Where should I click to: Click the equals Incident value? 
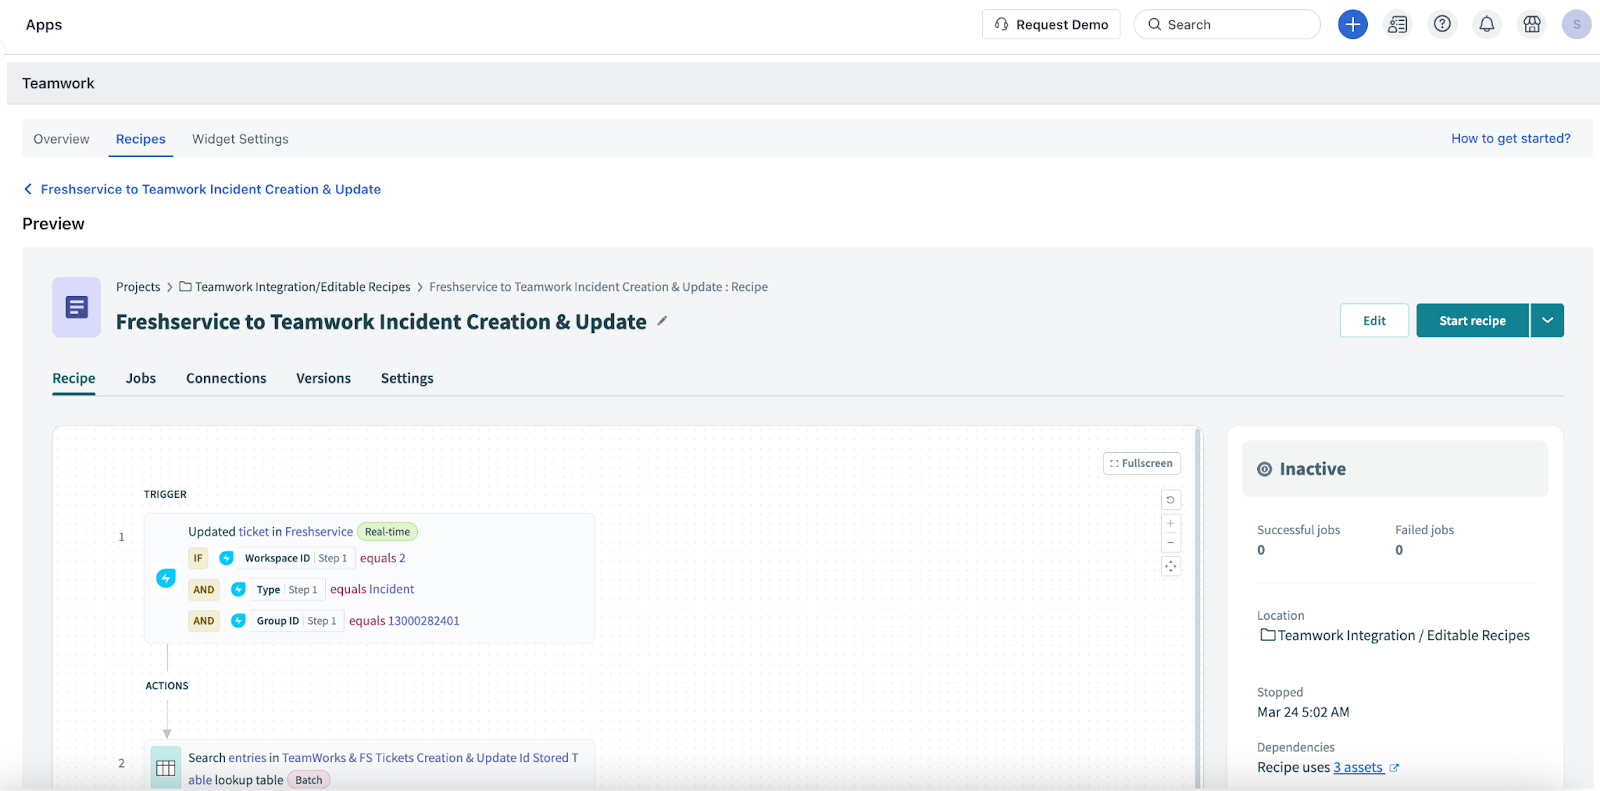(372, 590)
